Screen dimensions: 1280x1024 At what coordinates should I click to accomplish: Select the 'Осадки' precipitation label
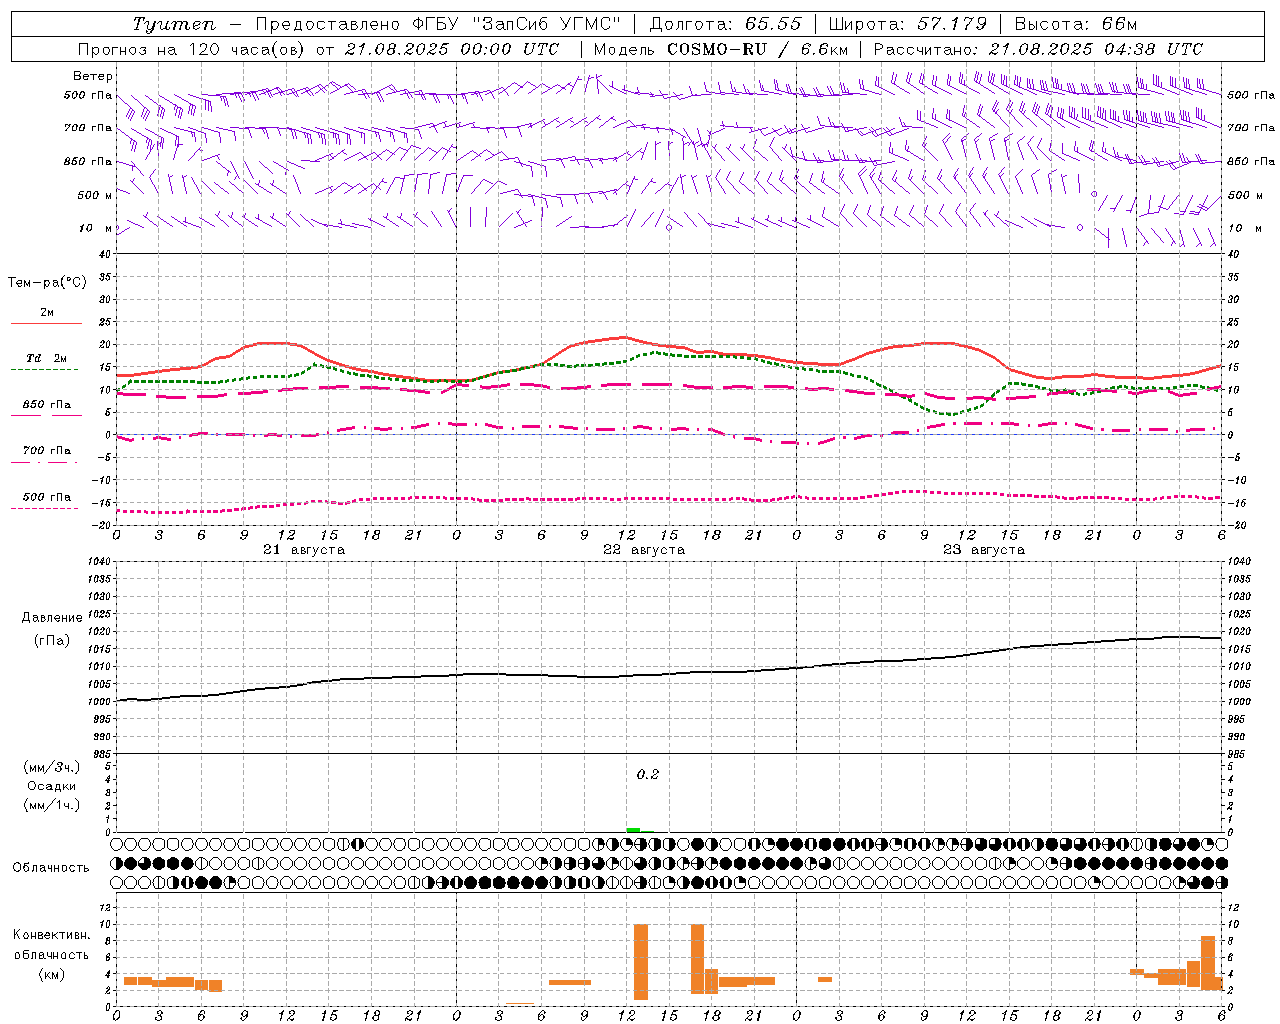pos(52,786)
